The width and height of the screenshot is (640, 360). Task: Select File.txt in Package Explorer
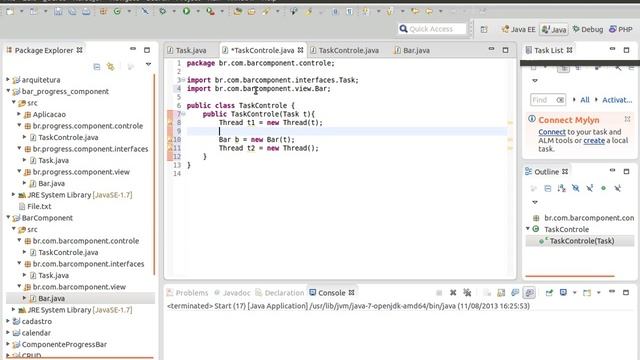39,206
